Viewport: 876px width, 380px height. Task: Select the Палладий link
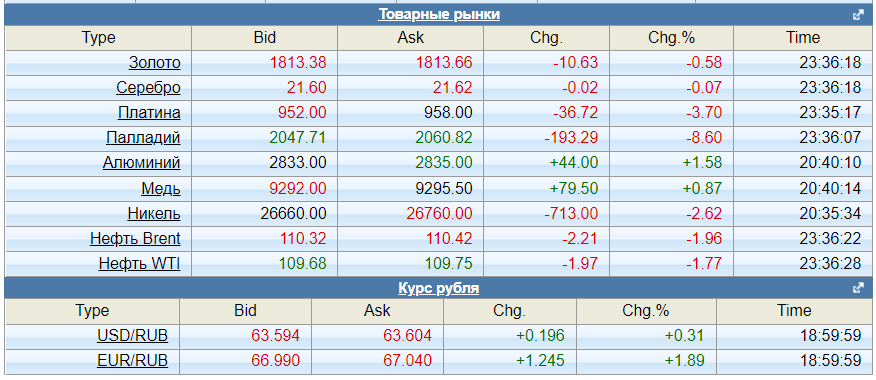143,137
